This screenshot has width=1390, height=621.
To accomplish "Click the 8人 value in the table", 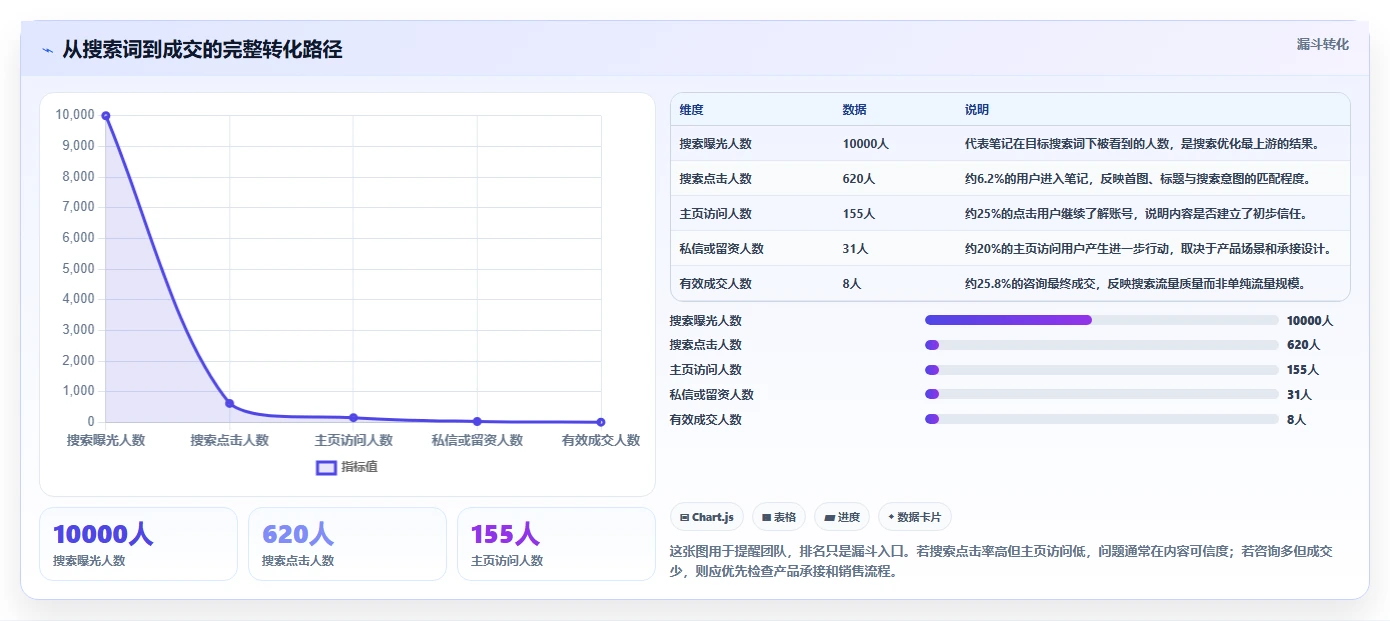I will tap(852, 284).
